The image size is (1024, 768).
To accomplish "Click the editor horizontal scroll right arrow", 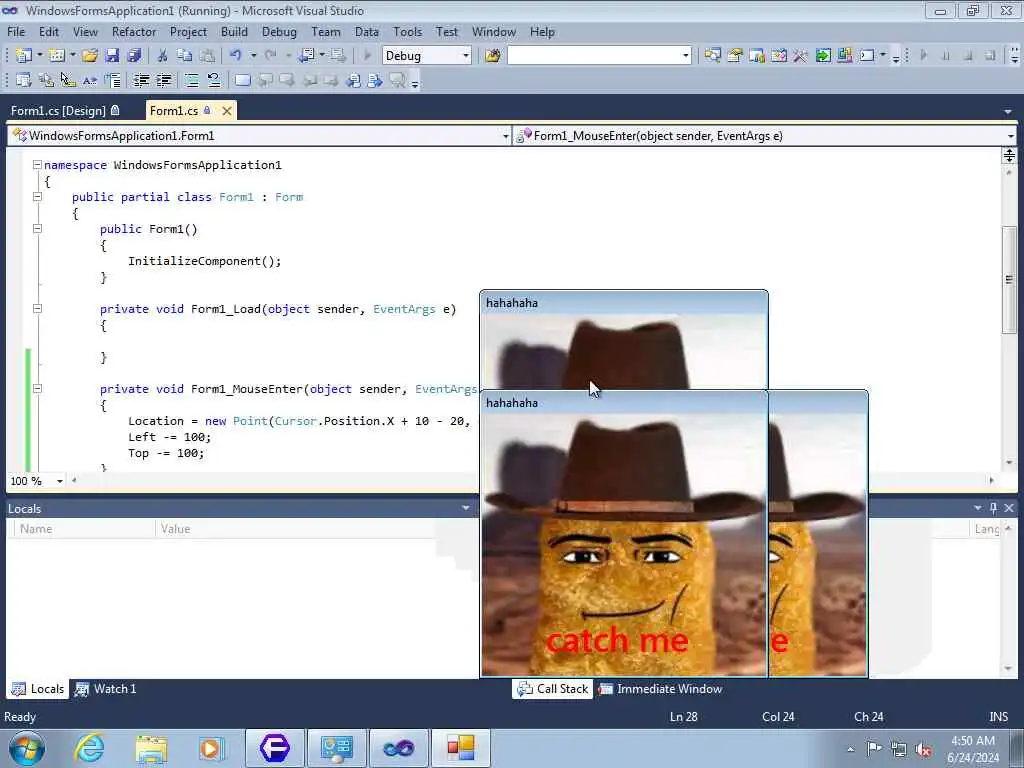I will pyautogui.click(x=991, y=481).
